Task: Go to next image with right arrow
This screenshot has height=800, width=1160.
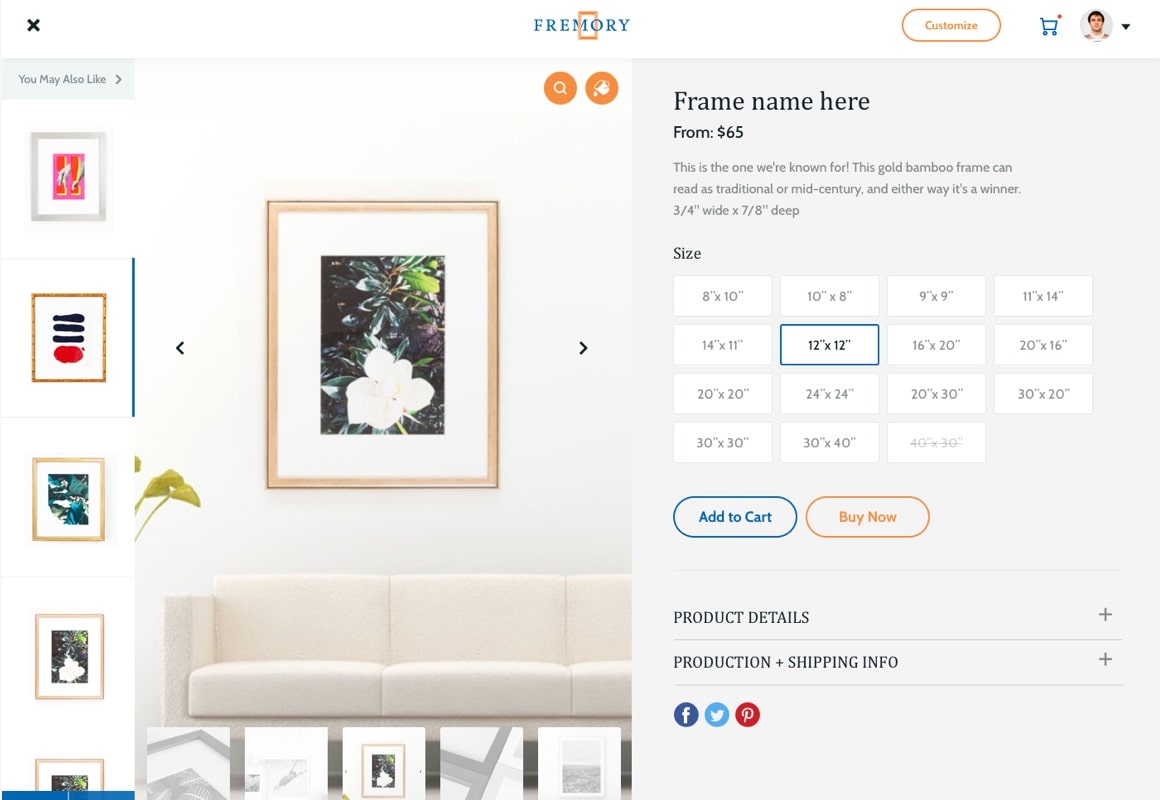Action: coord(583,348)
